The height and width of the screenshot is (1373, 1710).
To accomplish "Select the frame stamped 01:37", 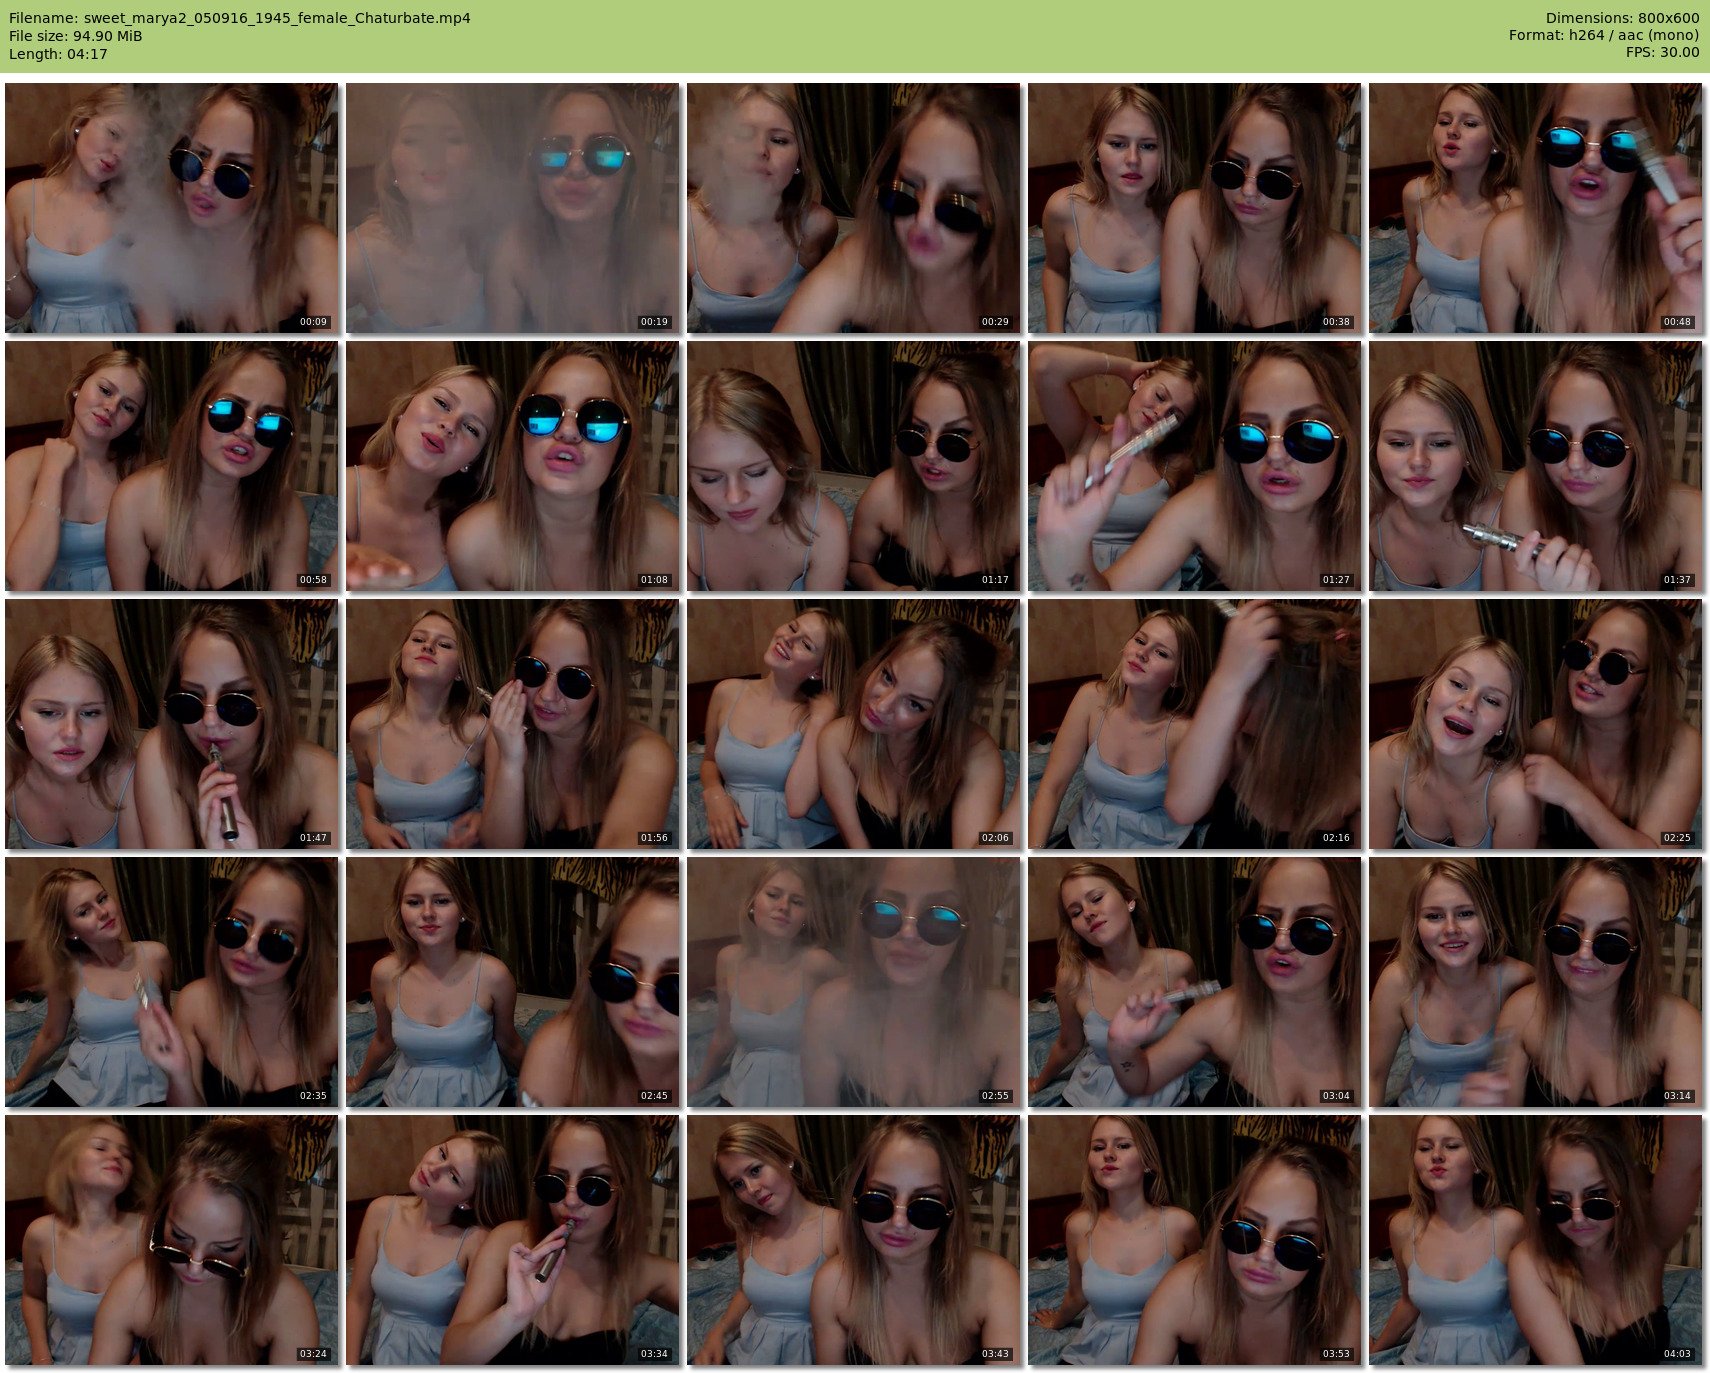I will point(1535,466).
